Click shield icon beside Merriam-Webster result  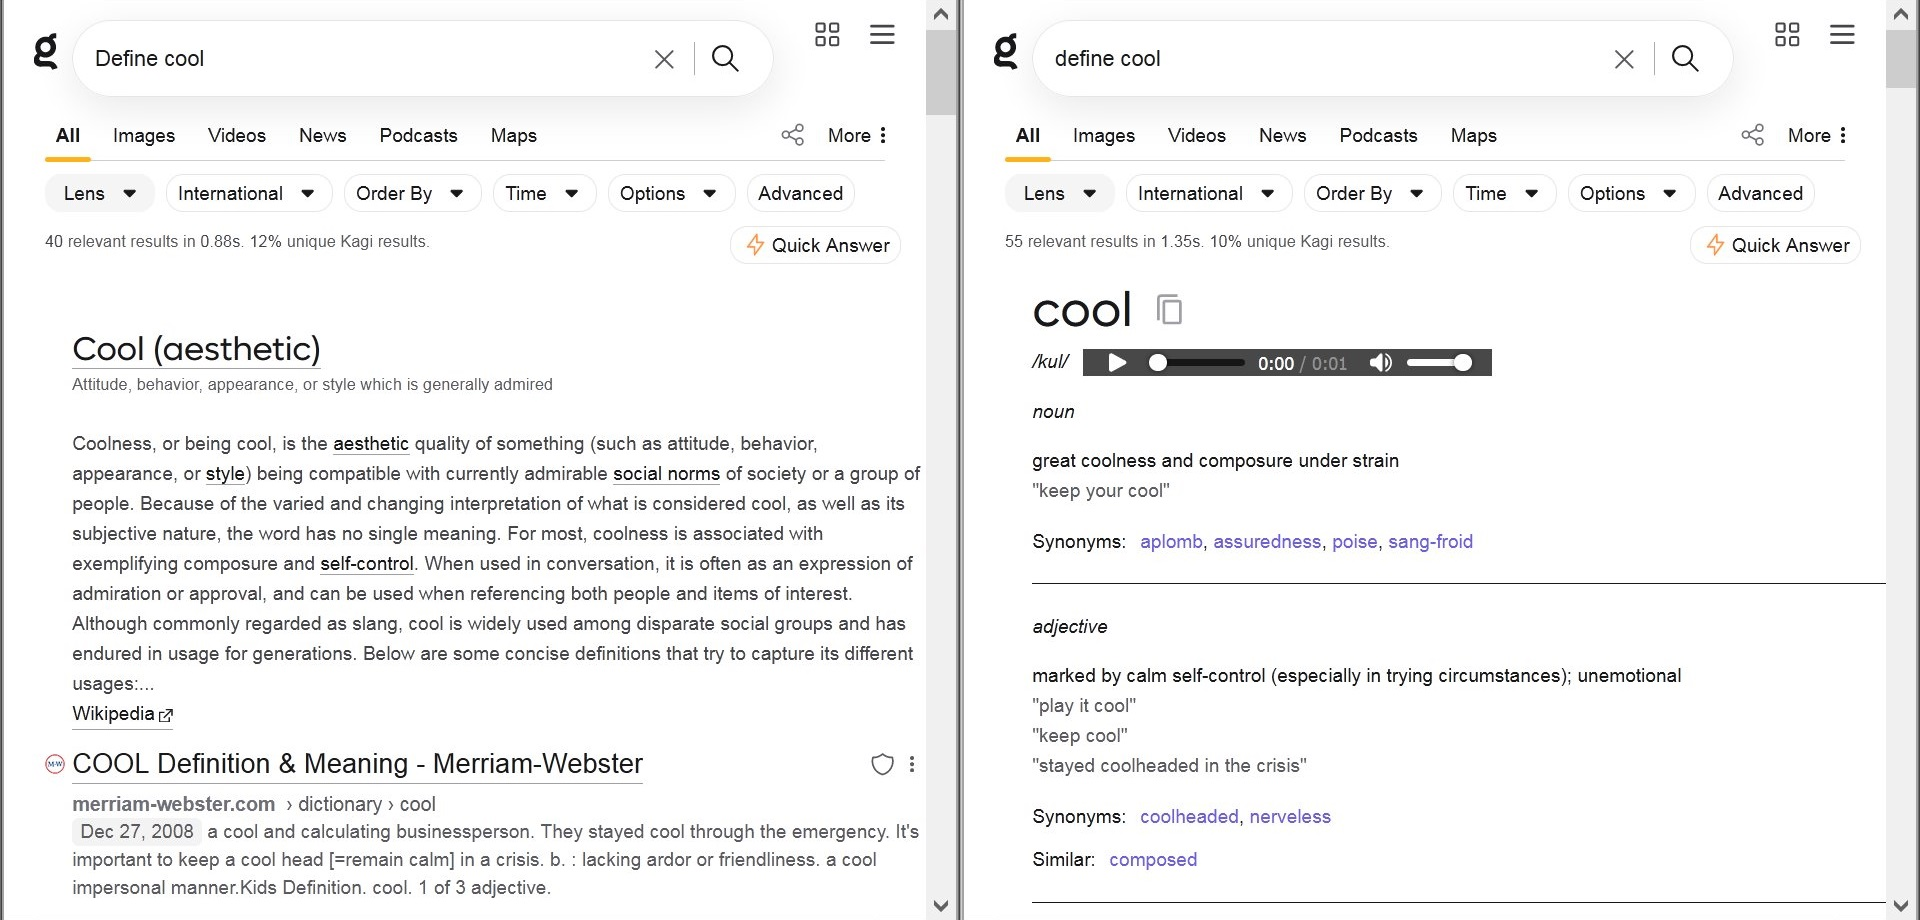point(882,765)
